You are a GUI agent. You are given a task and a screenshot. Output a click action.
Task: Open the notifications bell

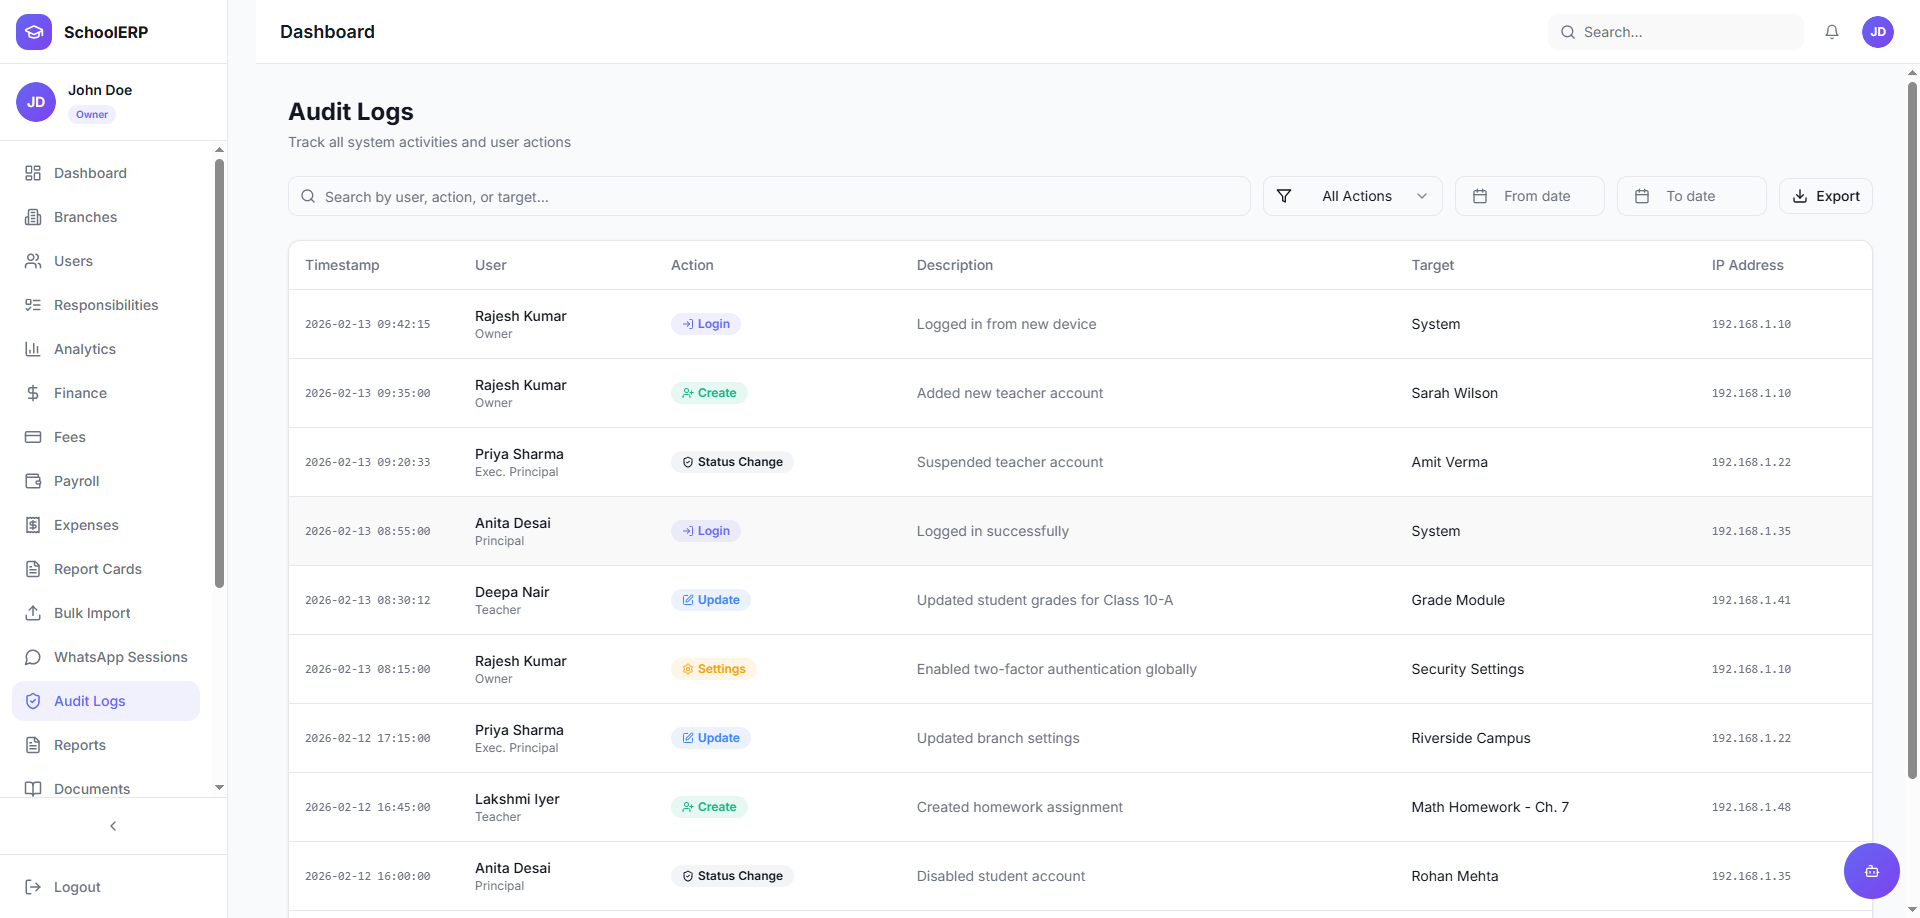coord(1832,32)
